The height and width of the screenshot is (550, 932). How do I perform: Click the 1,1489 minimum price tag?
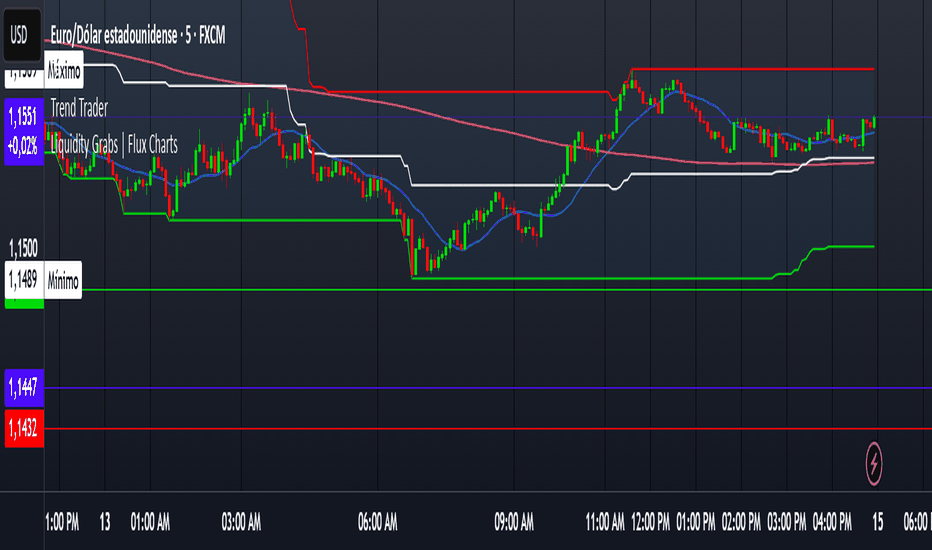24,279
